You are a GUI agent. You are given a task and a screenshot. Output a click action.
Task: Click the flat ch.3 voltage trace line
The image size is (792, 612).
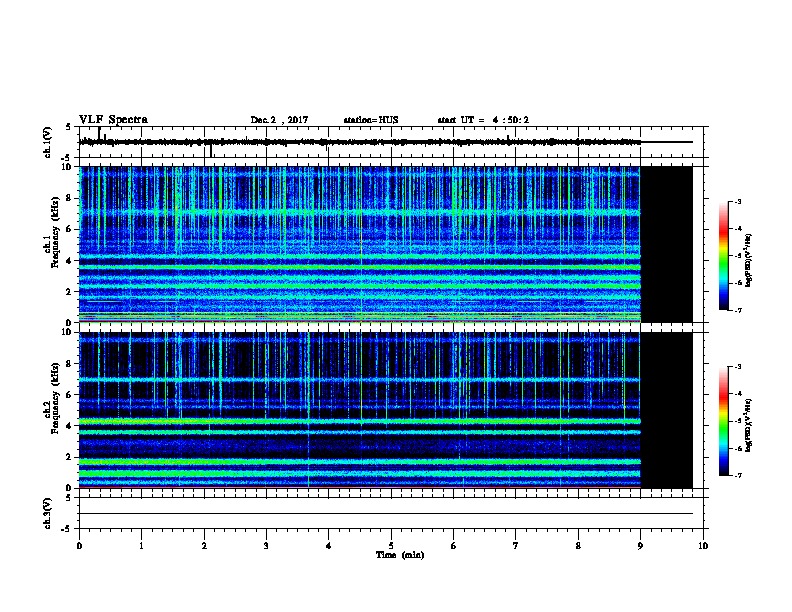pos(386,514)
